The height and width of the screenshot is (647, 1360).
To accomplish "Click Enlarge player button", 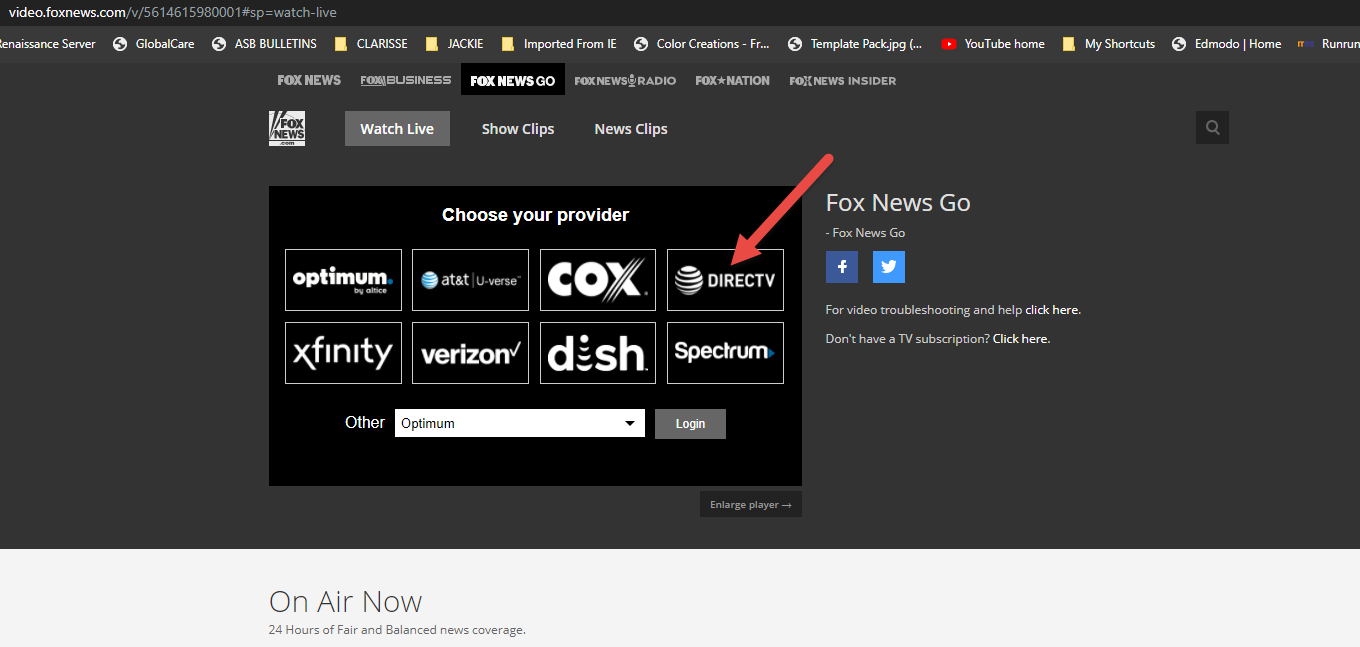I will pyautogui.click(x=751, y=505).
